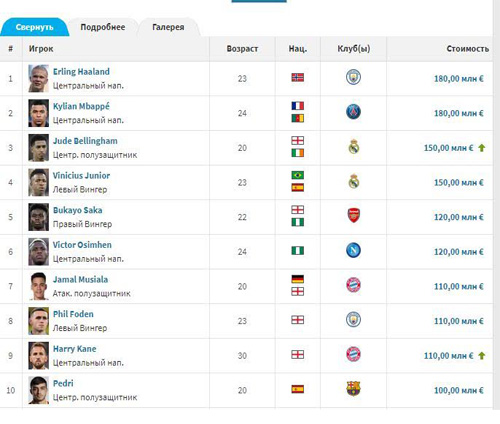Click the Brazil flag next to Vinicius Junior
The height and width of the screenshot is (424, 500).
[x=298, y=175]
